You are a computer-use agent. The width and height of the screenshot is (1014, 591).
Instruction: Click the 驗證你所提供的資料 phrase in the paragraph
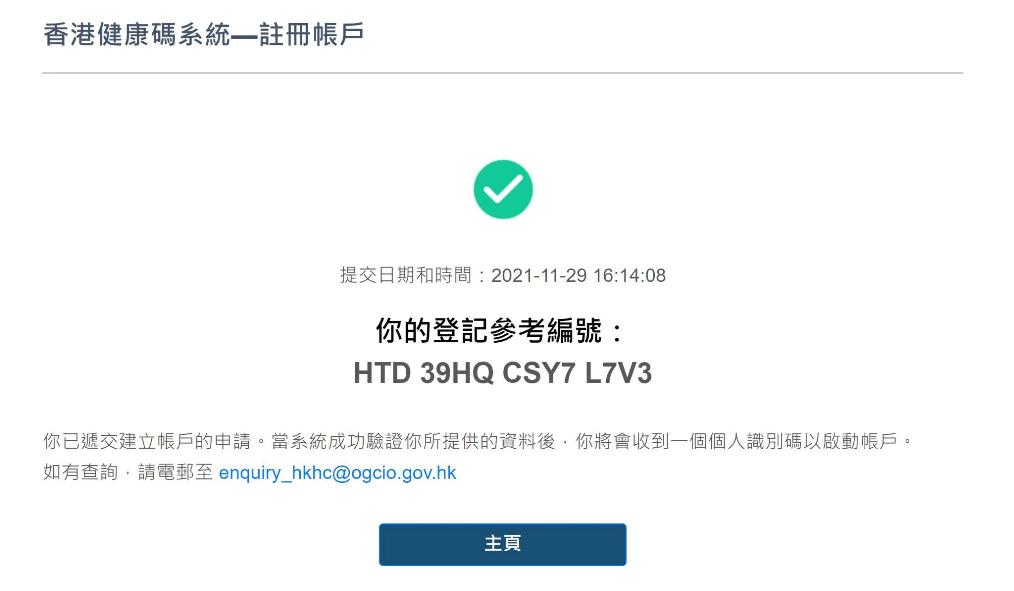pyautogui.click(x=452, y=442)
